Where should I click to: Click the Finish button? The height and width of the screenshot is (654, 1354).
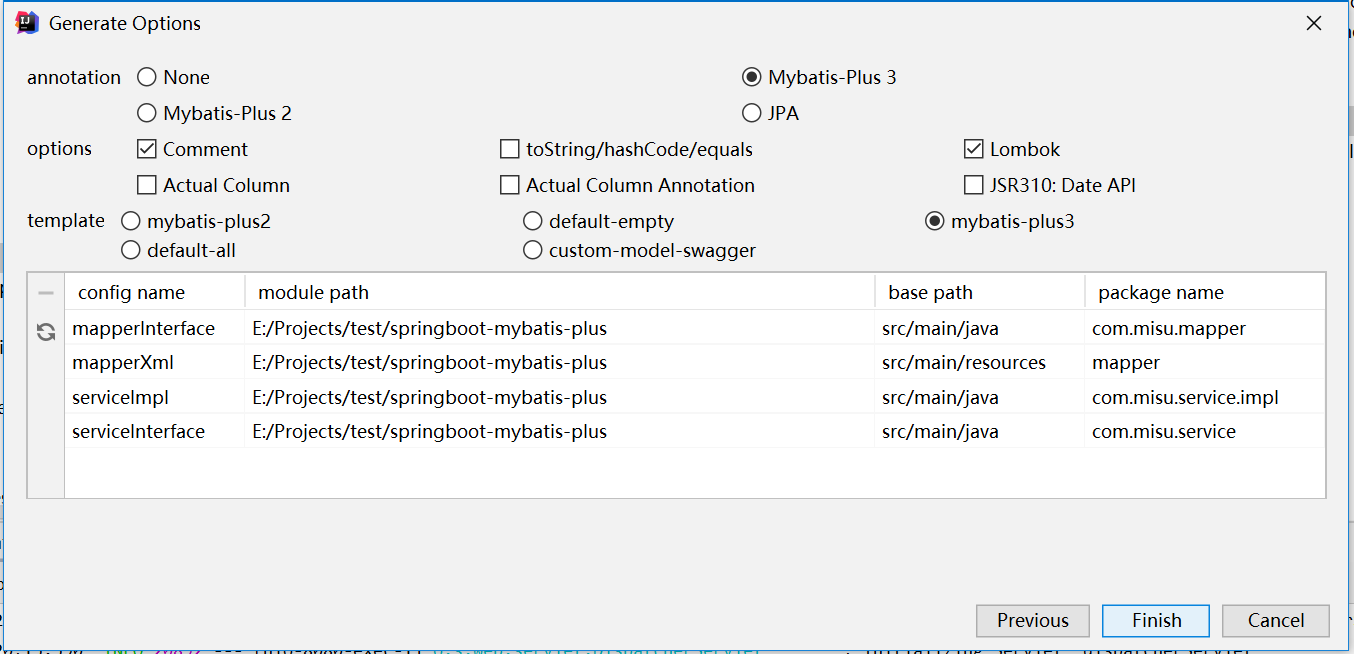[1156, 621]
